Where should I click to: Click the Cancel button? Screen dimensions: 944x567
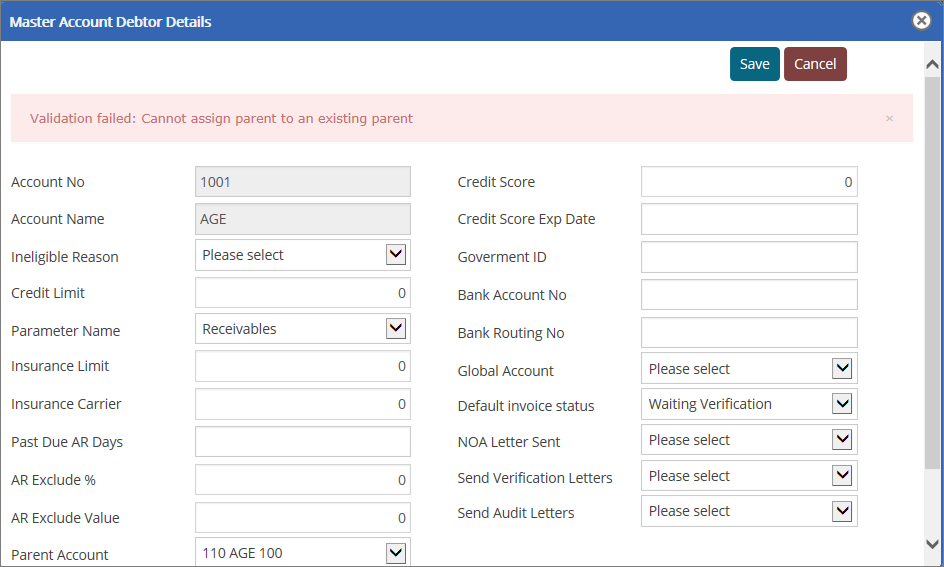click(815, 64)
